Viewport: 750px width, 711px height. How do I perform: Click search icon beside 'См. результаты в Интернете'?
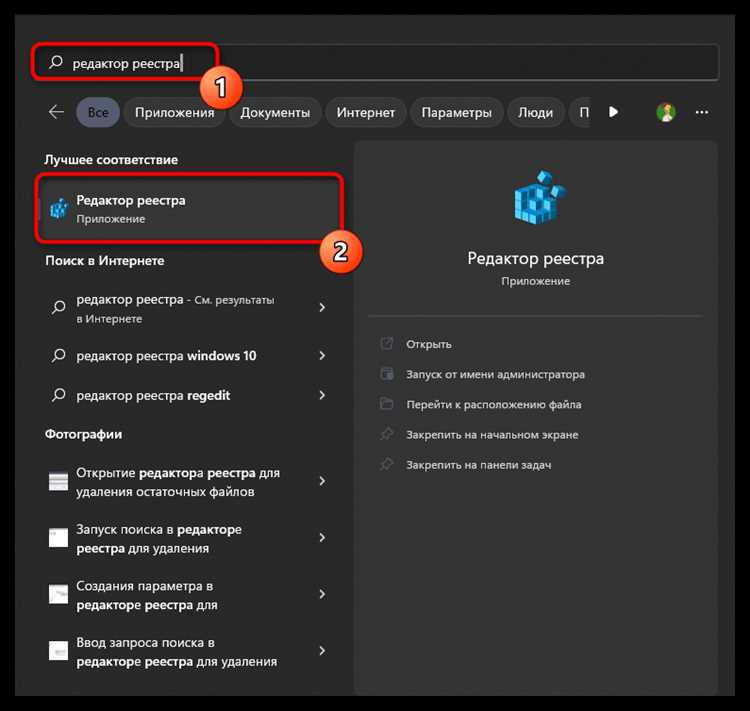point(59,307)
